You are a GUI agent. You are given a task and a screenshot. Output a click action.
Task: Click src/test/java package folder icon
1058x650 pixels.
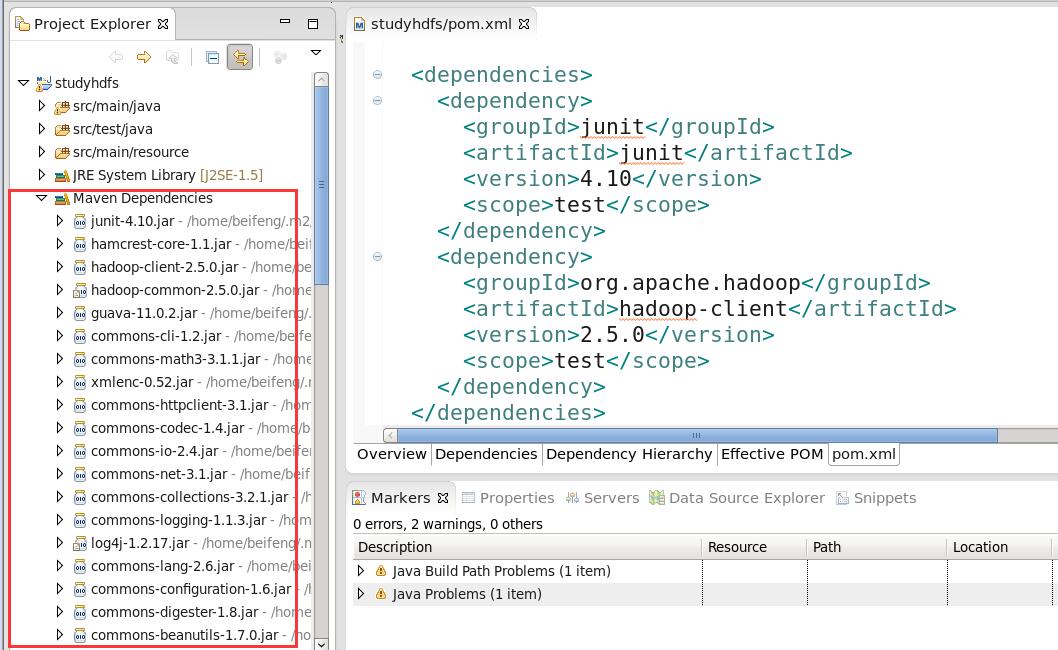[62, 130]
